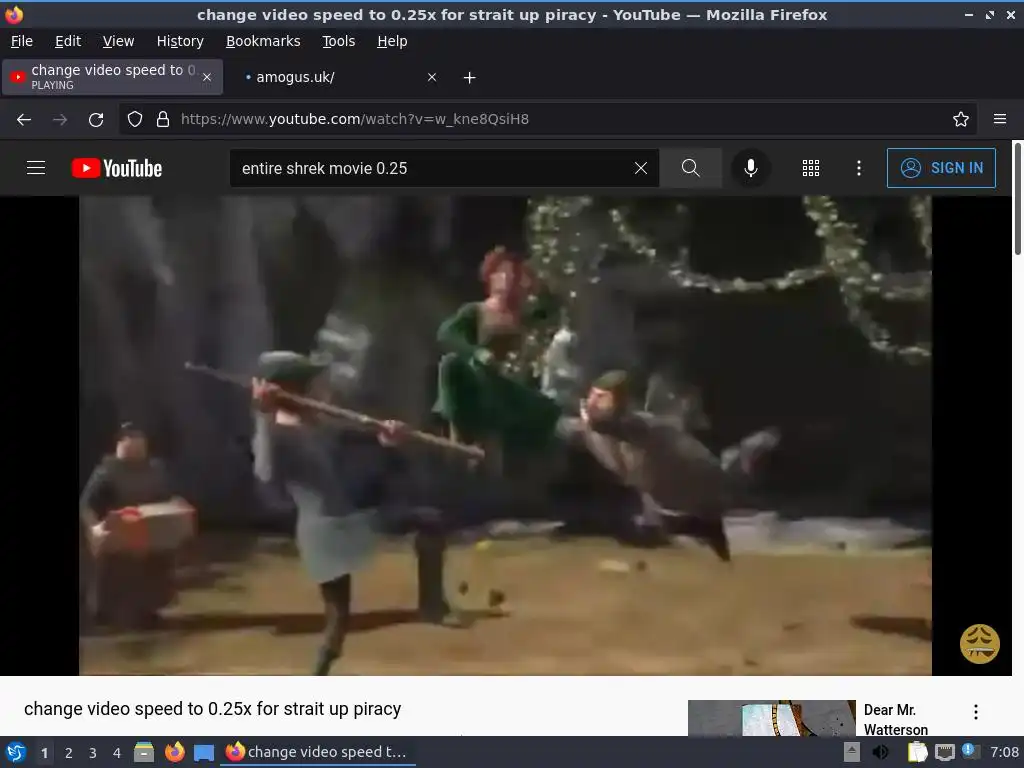This screenshot has width=1024, height=768.
Task: Open the Edit menu
Action: (68, 41)
